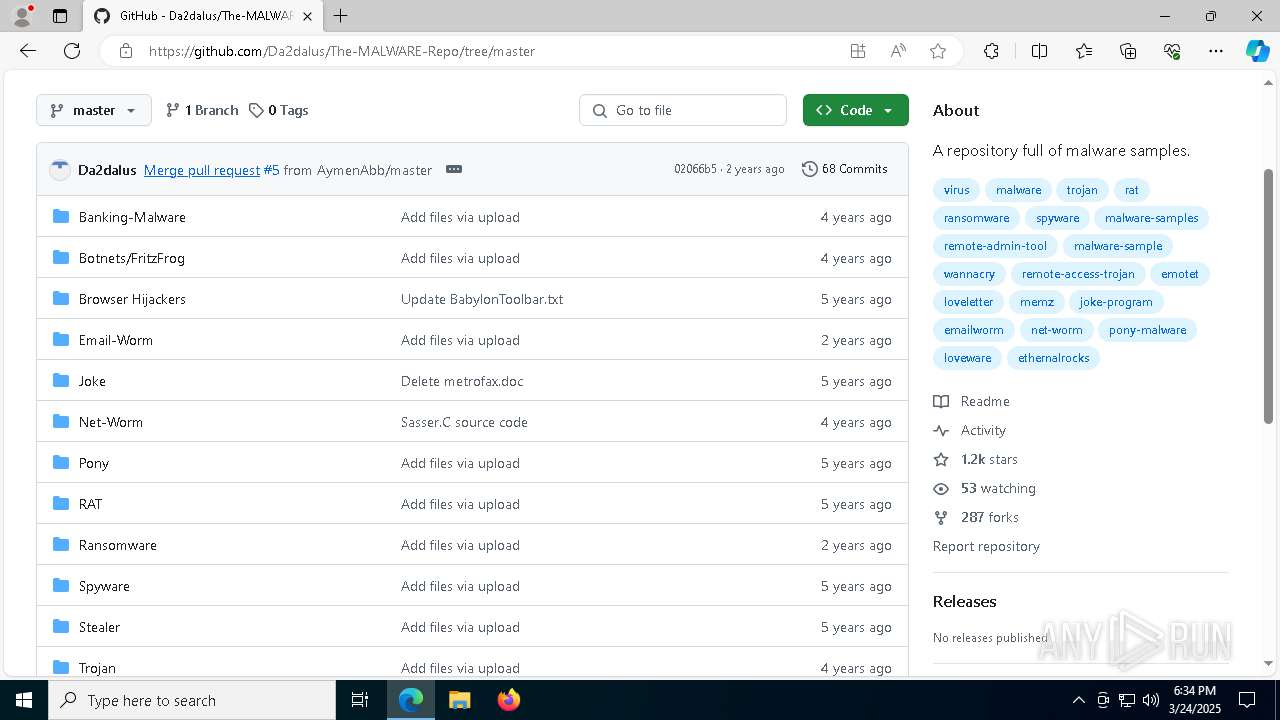The height and width of the screenshot is (720, 1280).
Task: Open Extensions puzzle icon
Action: point(991,51)
